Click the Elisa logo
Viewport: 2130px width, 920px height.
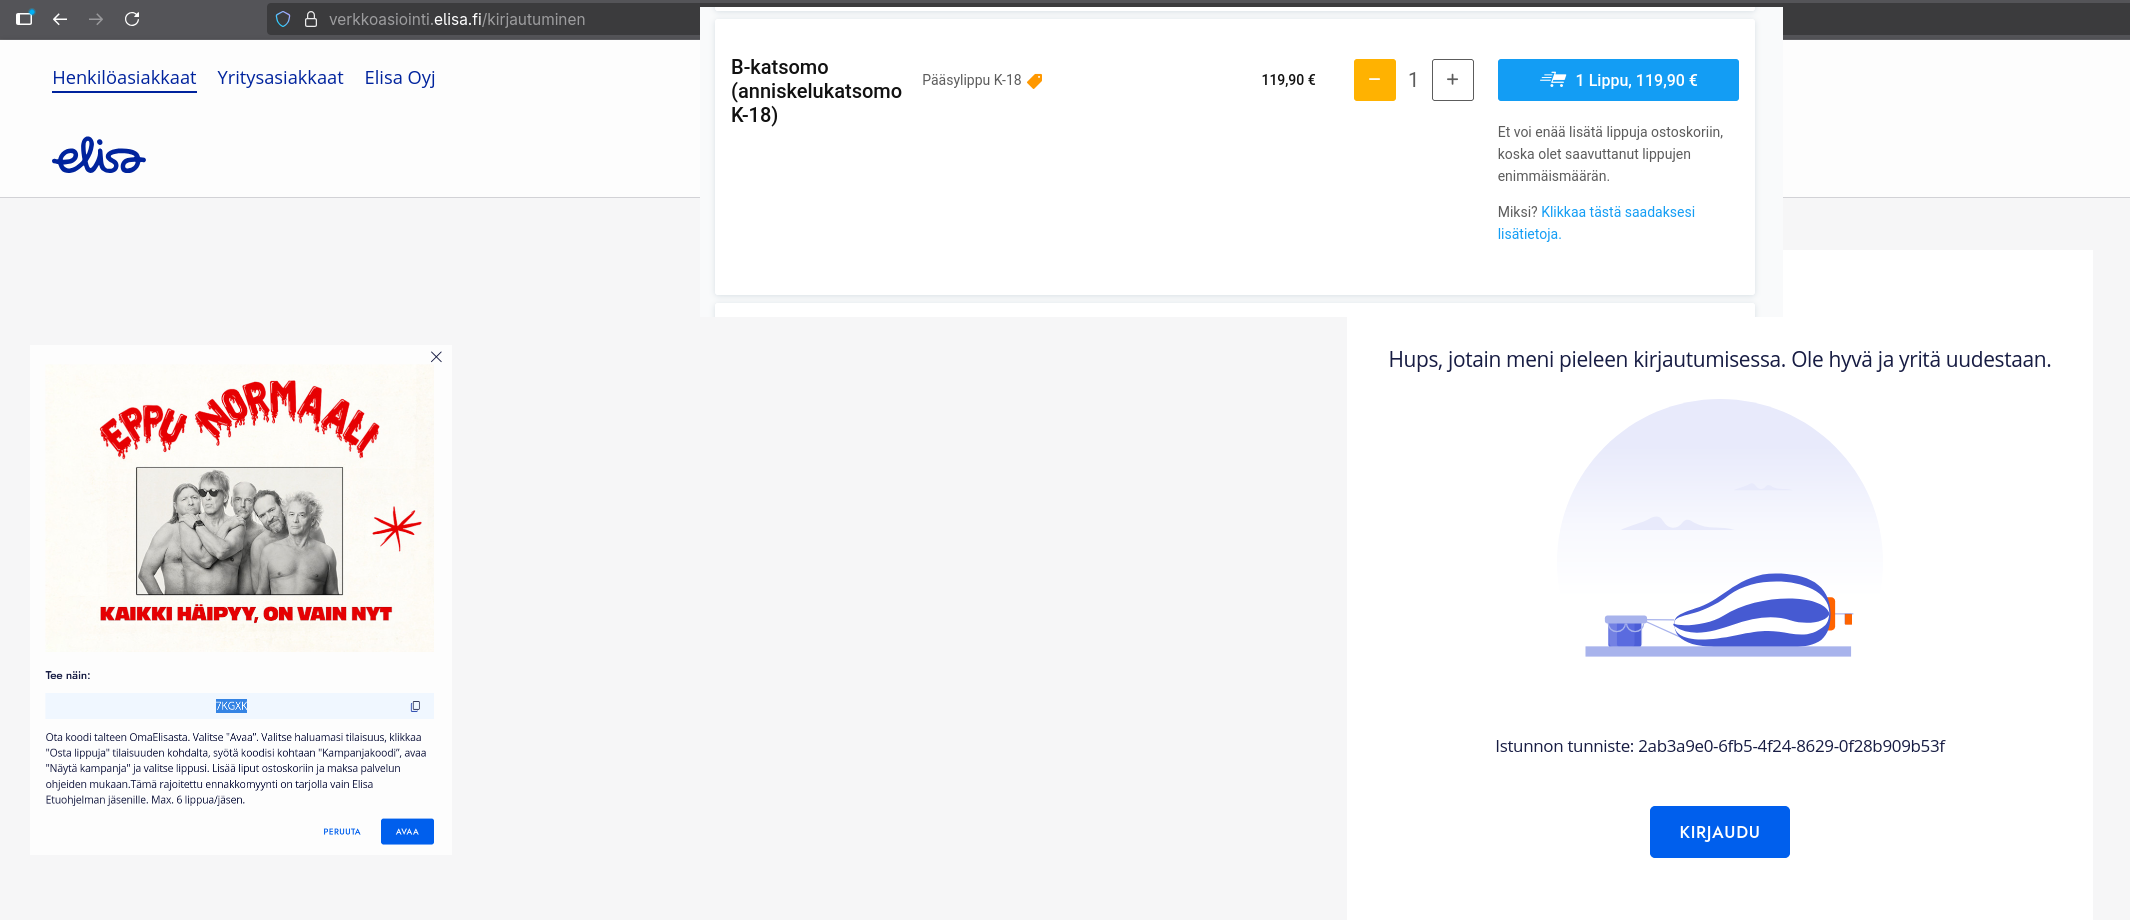pyautogui.click(x=99, y=156)
